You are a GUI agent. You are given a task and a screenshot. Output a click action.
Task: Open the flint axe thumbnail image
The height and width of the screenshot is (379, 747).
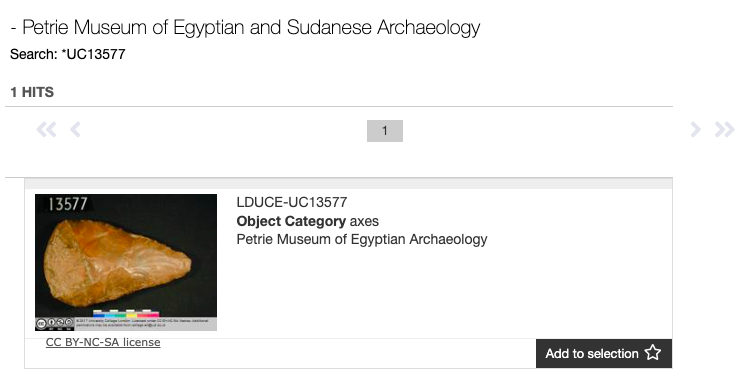126,262
